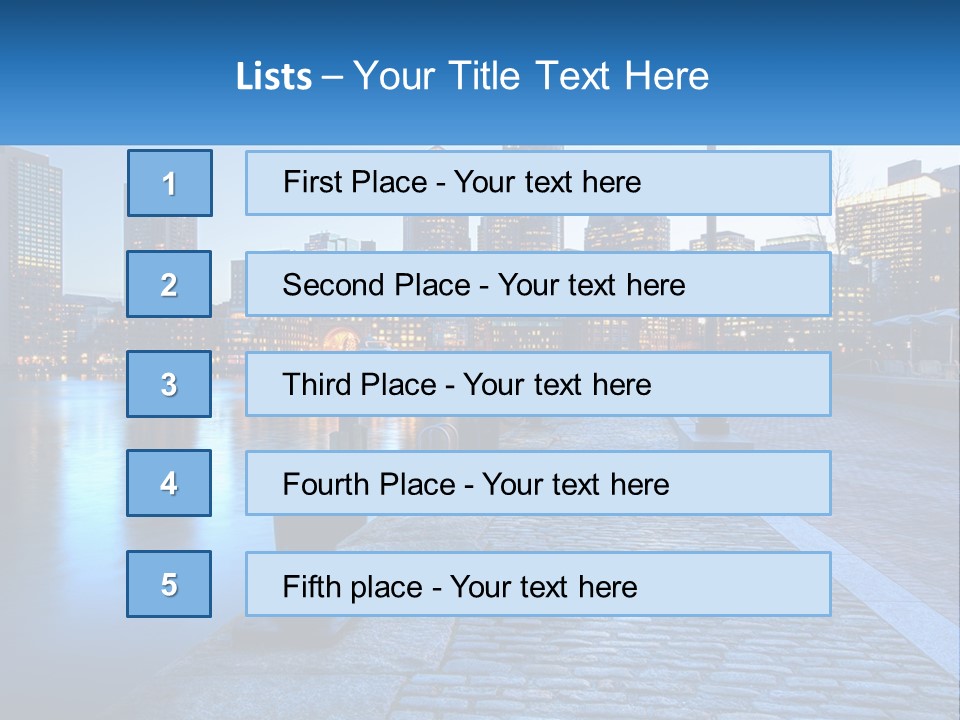Click the number 5 box
This screenshot has height=720, width=960.
[169, 584]
